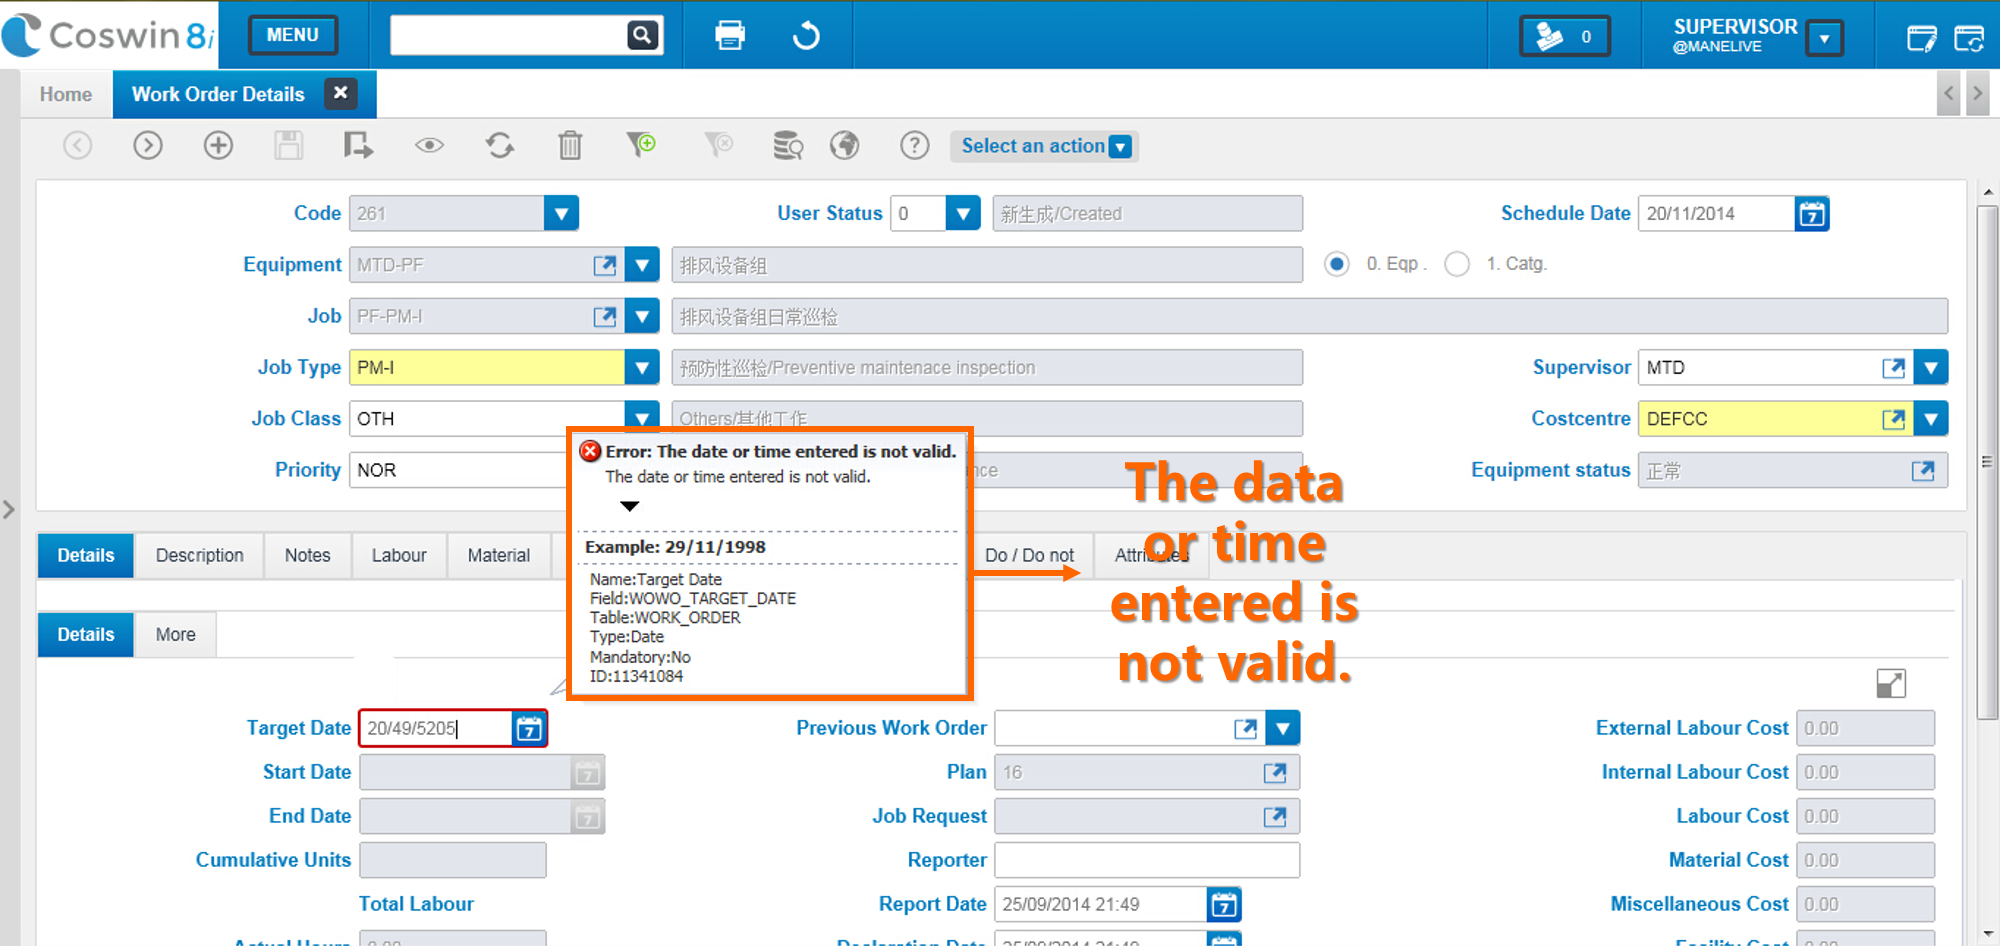
Task: Click the refresh arrow in top bar
Action: pos(806,36)
